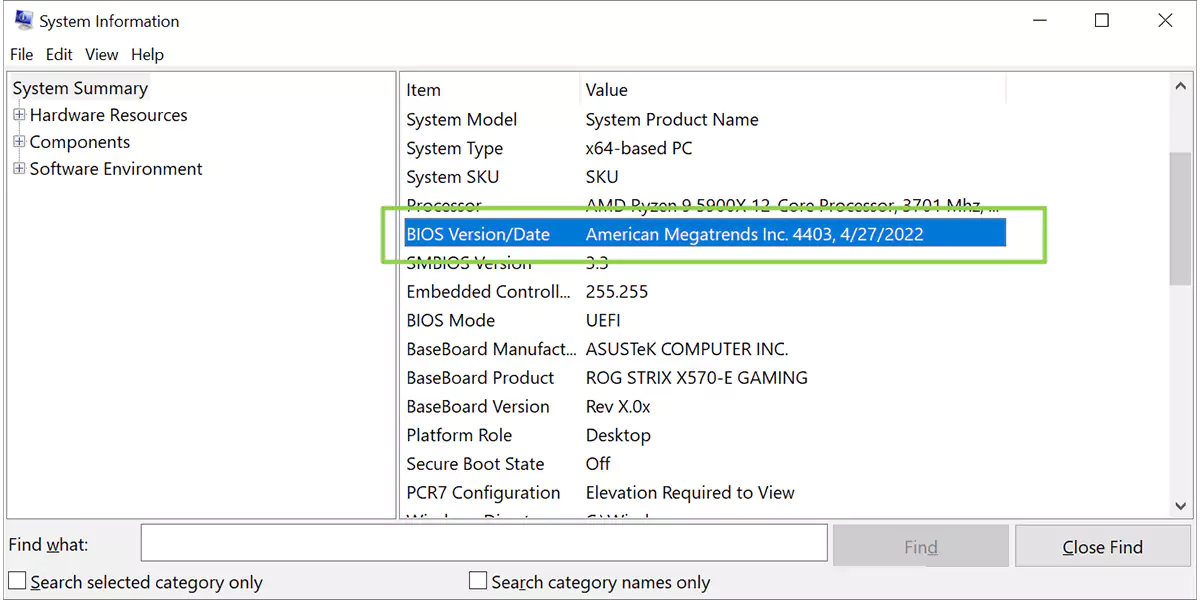Select the Components tree item
This screenshot has width=1200, height=600.
pos(80,142)
